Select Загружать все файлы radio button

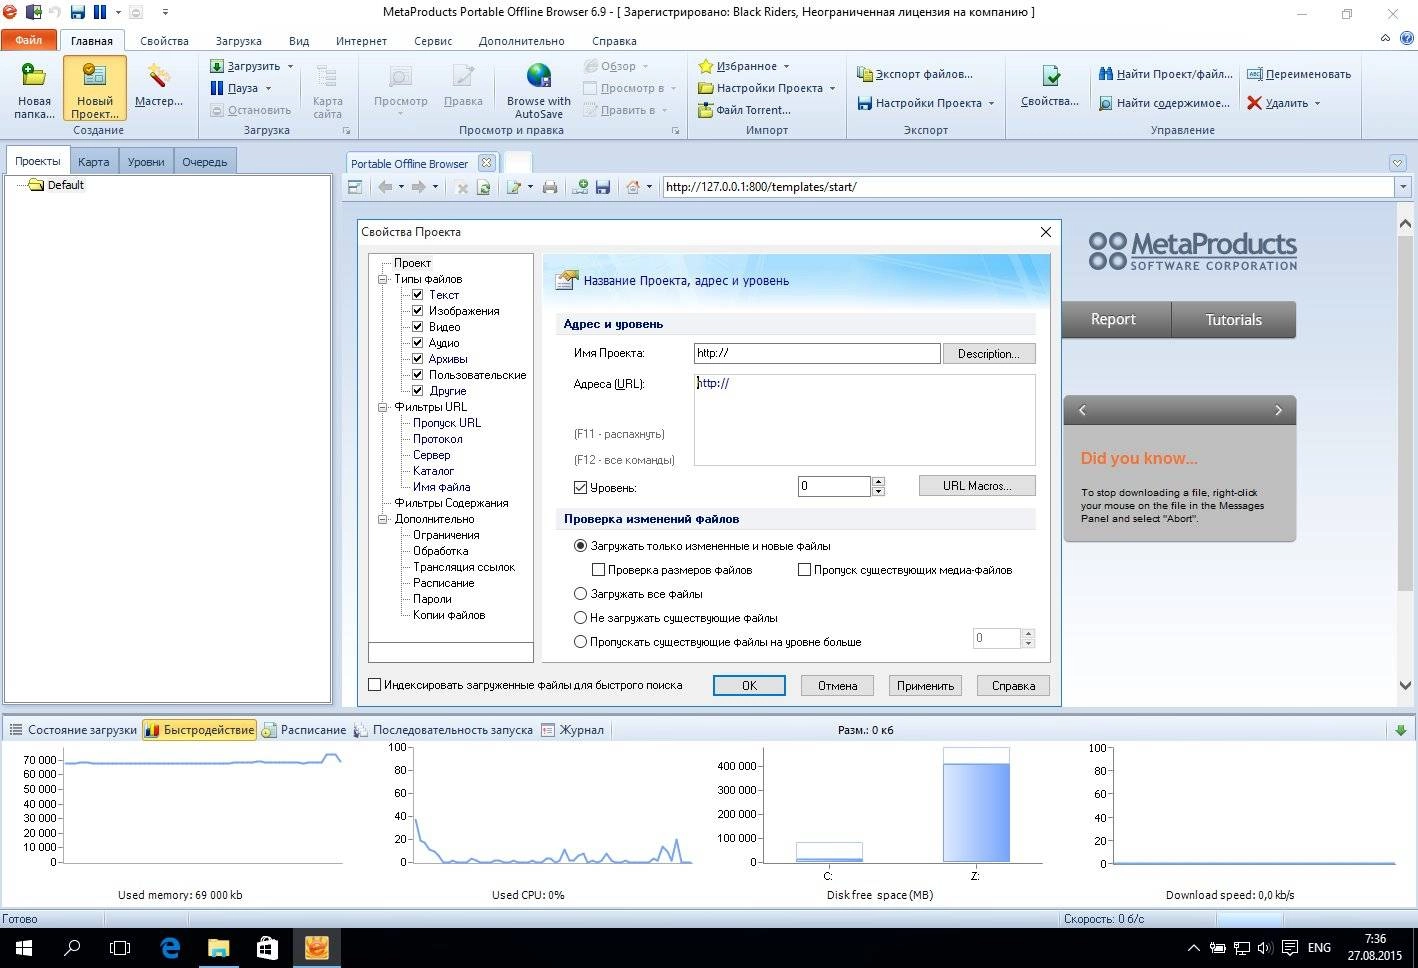[580, 594]
